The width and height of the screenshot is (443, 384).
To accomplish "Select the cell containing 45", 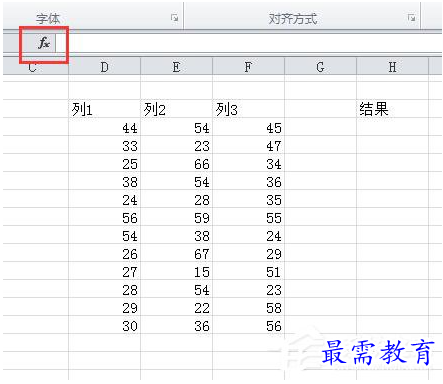I will 249,127.
